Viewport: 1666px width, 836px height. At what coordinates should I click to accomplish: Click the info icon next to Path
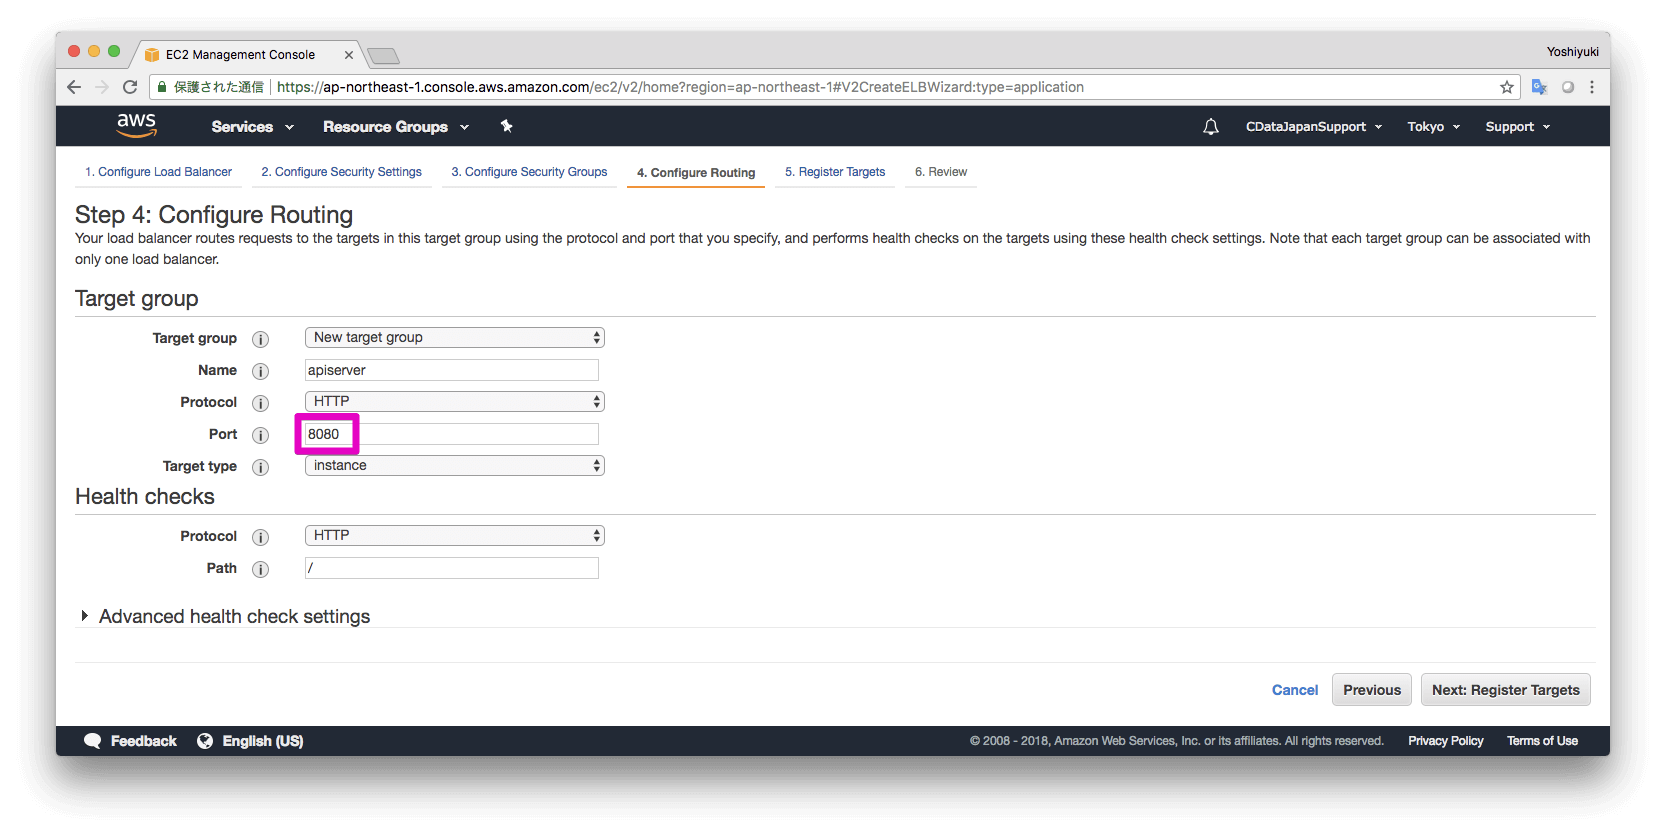coord(261,569)
